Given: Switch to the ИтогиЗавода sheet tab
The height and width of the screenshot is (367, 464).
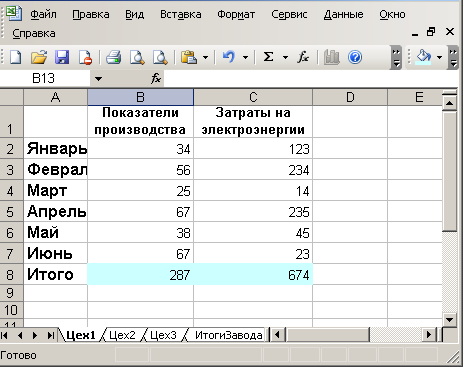Looking at the screenshot, I should (x=229, y=335).
